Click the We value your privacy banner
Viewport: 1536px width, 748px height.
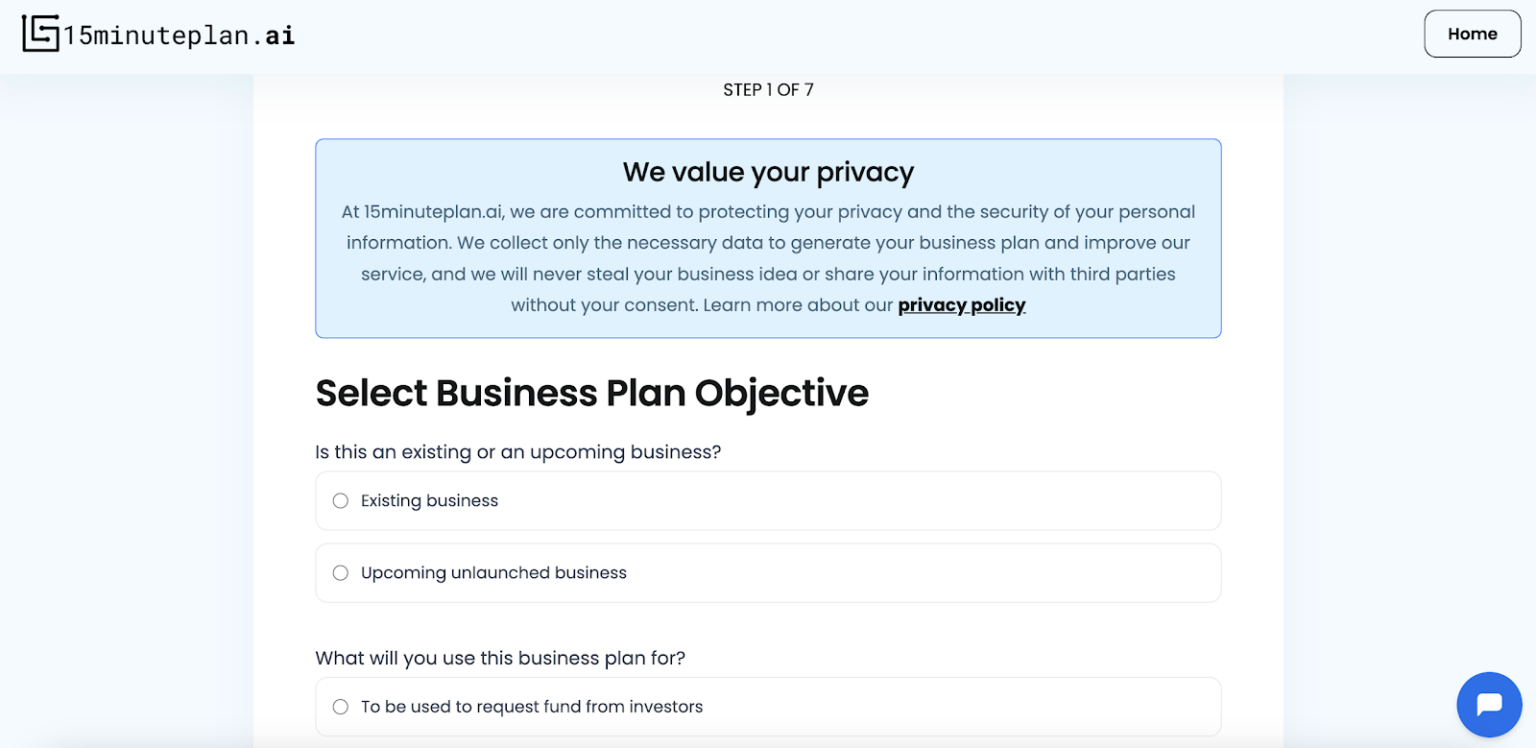(x=768, y=239)
